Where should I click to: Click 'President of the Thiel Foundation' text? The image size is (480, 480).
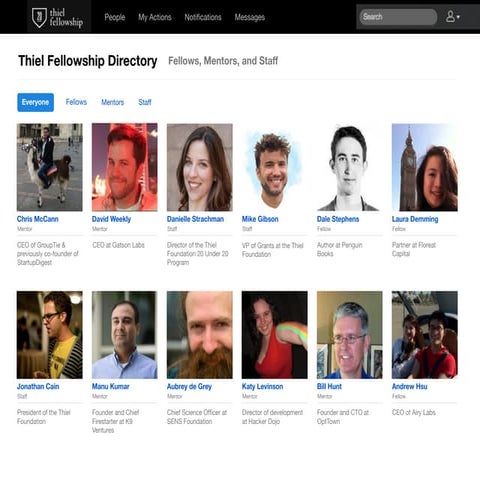pyautogui.click(x=44, y=417)
